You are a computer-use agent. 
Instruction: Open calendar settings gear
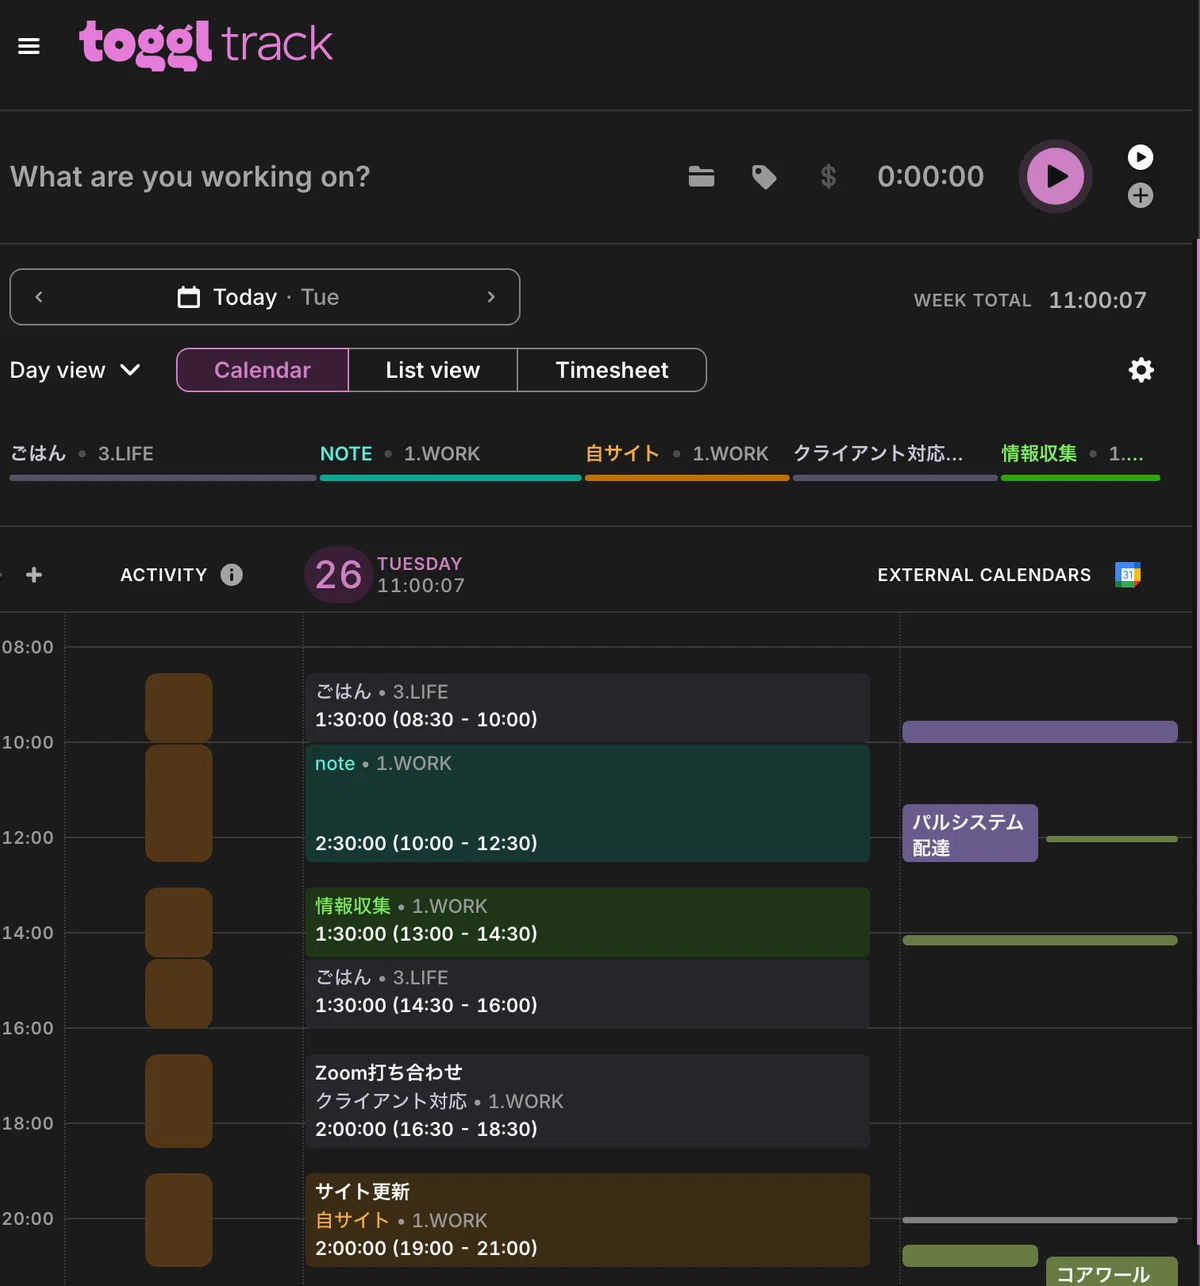tap(1141, 370)
